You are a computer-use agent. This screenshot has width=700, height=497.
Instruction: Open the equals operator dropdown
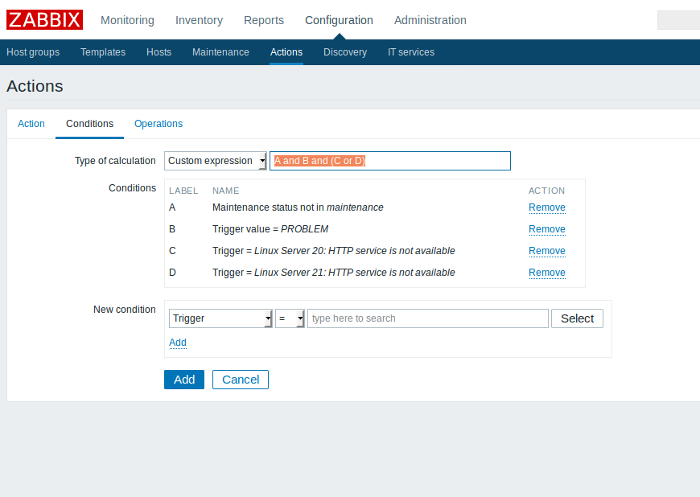click(290, 318)
